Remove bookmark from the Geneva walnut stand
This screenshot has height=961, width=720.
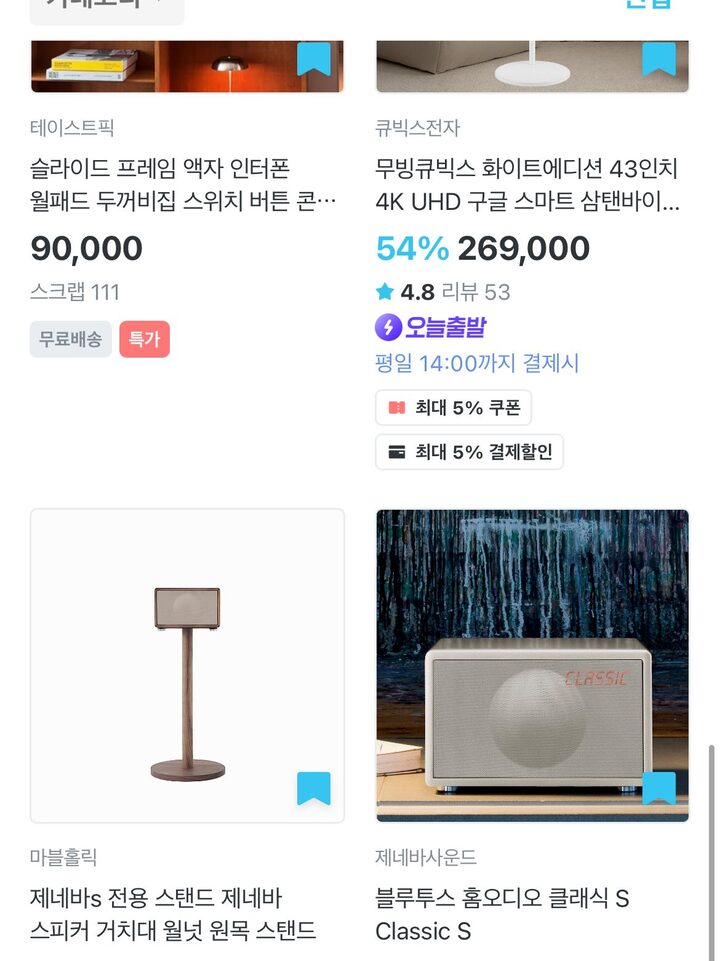coord(314,788)
